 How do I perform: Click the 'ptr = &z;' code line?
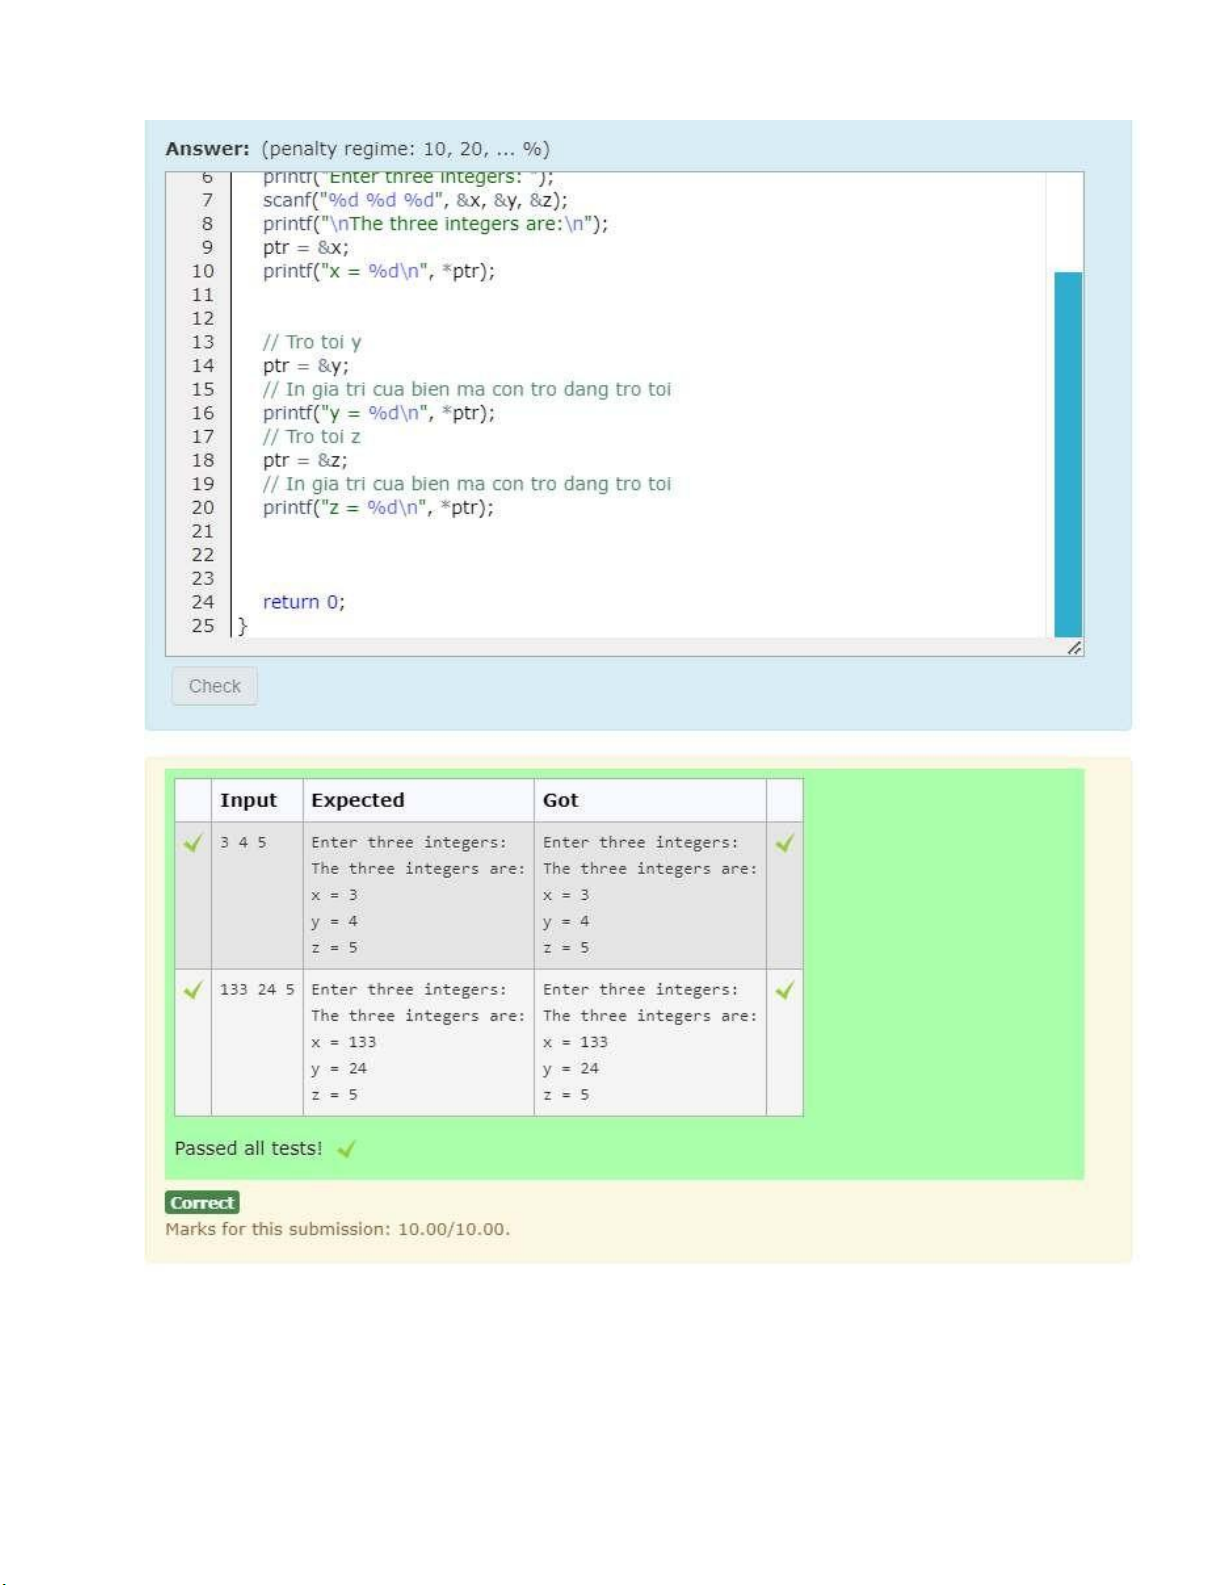click(x=305, y=460)
